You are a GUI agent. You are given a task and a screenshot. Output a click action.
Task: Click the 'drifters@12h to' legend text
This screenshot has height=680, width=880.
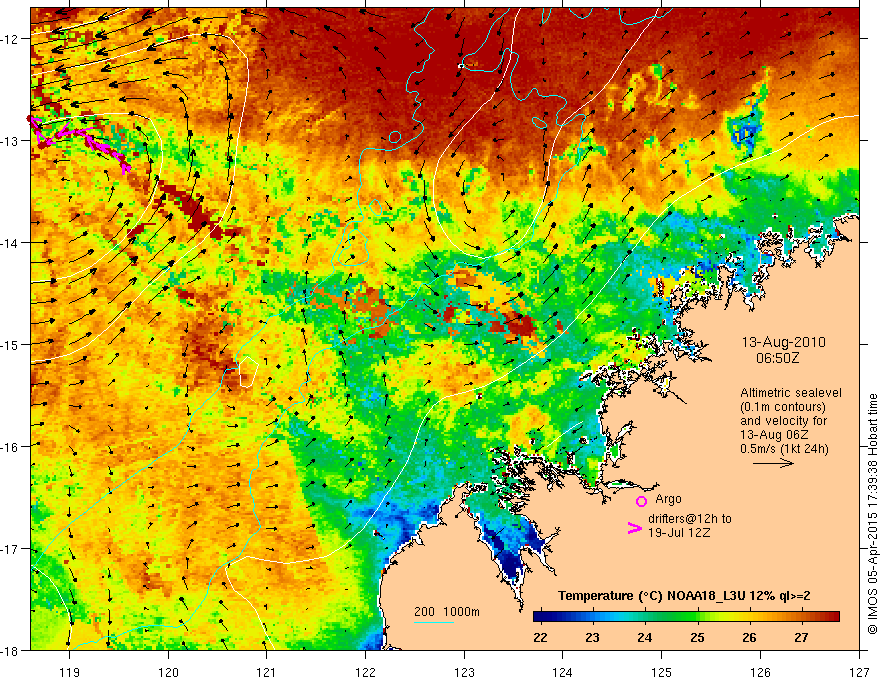coord(690,519)
